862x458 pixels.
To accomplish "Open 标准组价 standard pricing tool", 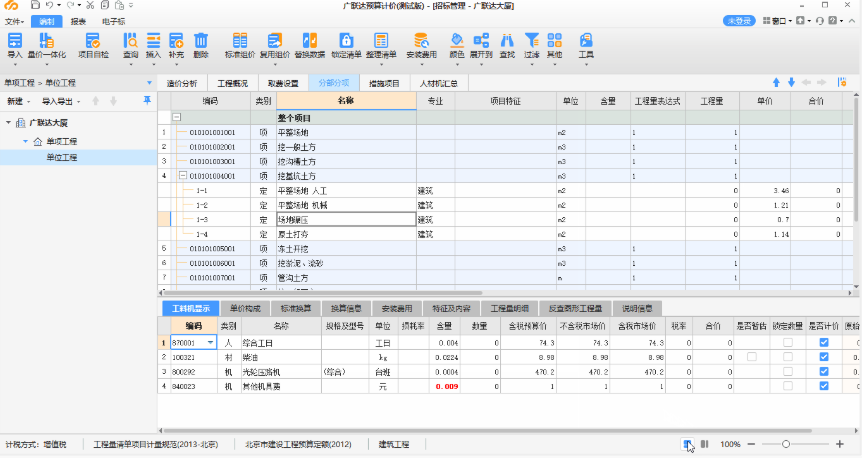I will 240,44.
